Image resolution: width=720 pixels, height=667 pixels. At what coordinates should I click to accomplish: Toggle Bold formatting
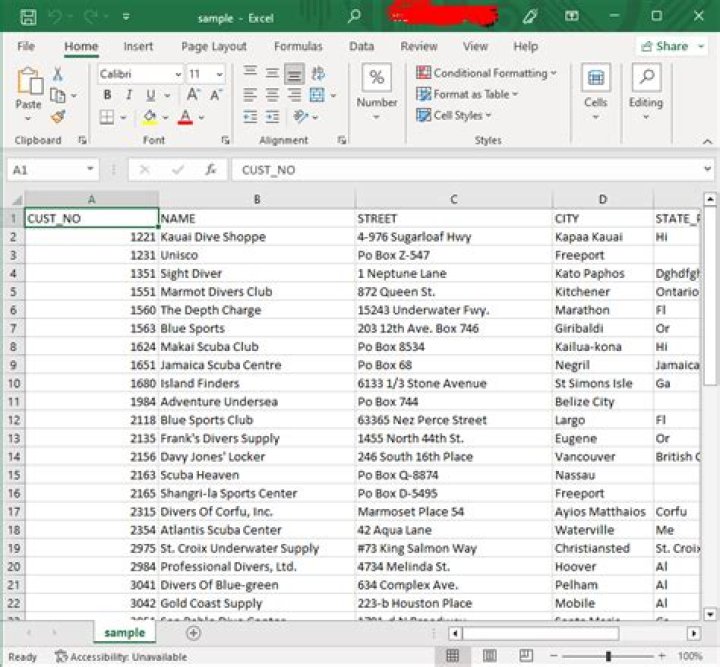(x=107, y=96)
